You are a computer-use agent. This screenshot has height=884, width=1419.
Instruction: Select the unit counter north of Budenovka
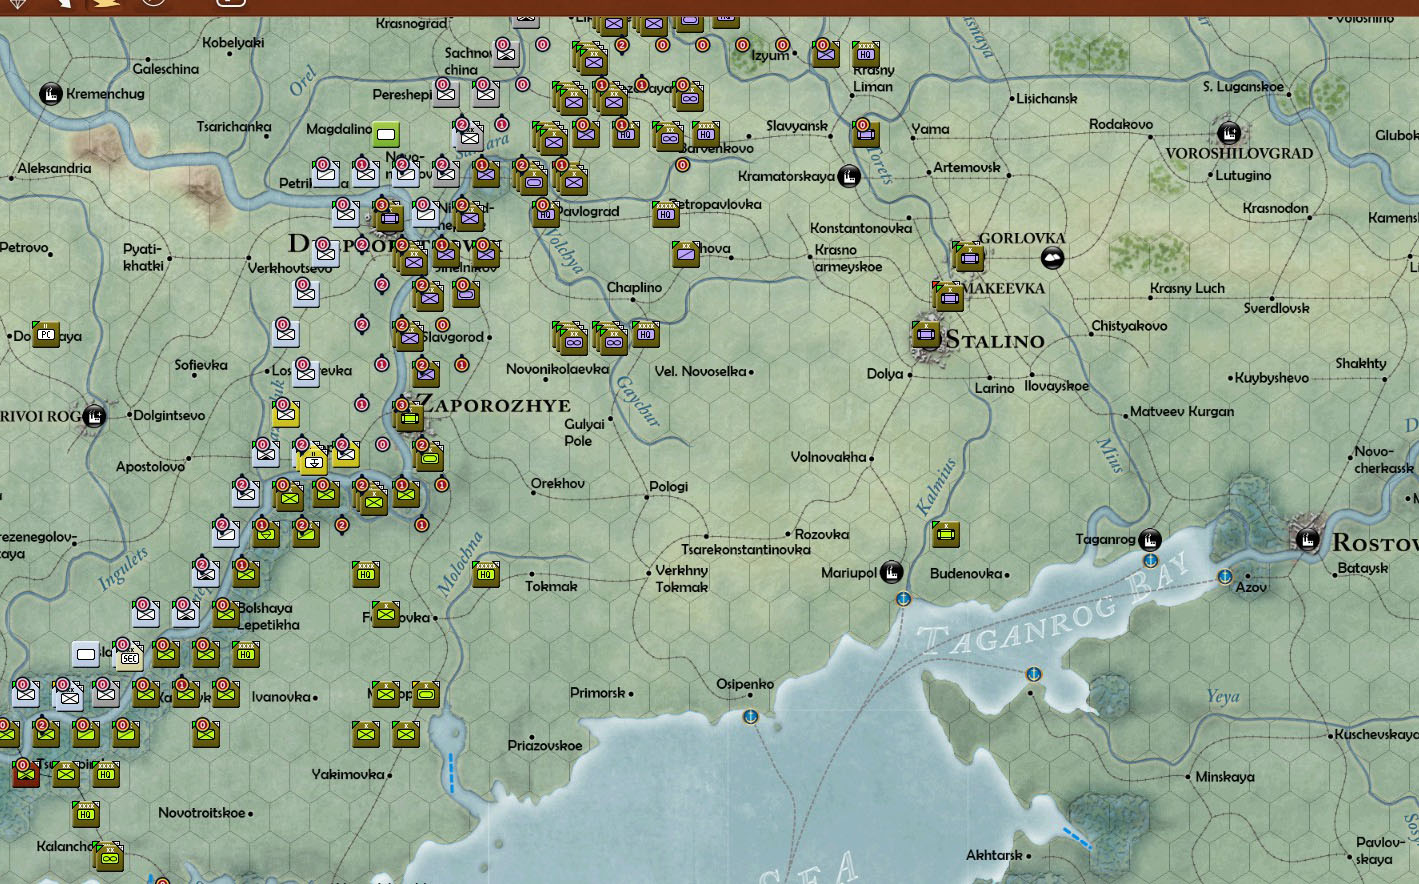coord(945,534)
